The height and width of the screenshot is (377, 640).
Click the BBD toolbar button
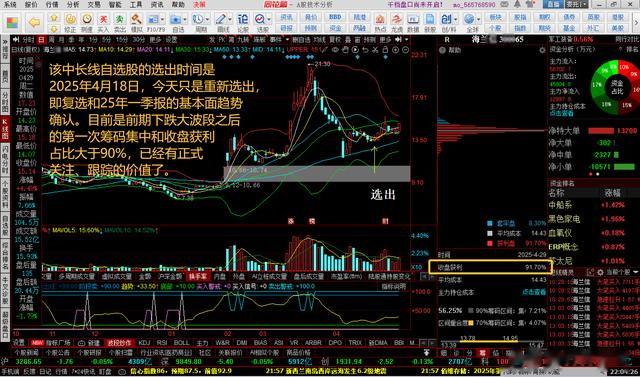pyautogui.click(x=336, y=18)
